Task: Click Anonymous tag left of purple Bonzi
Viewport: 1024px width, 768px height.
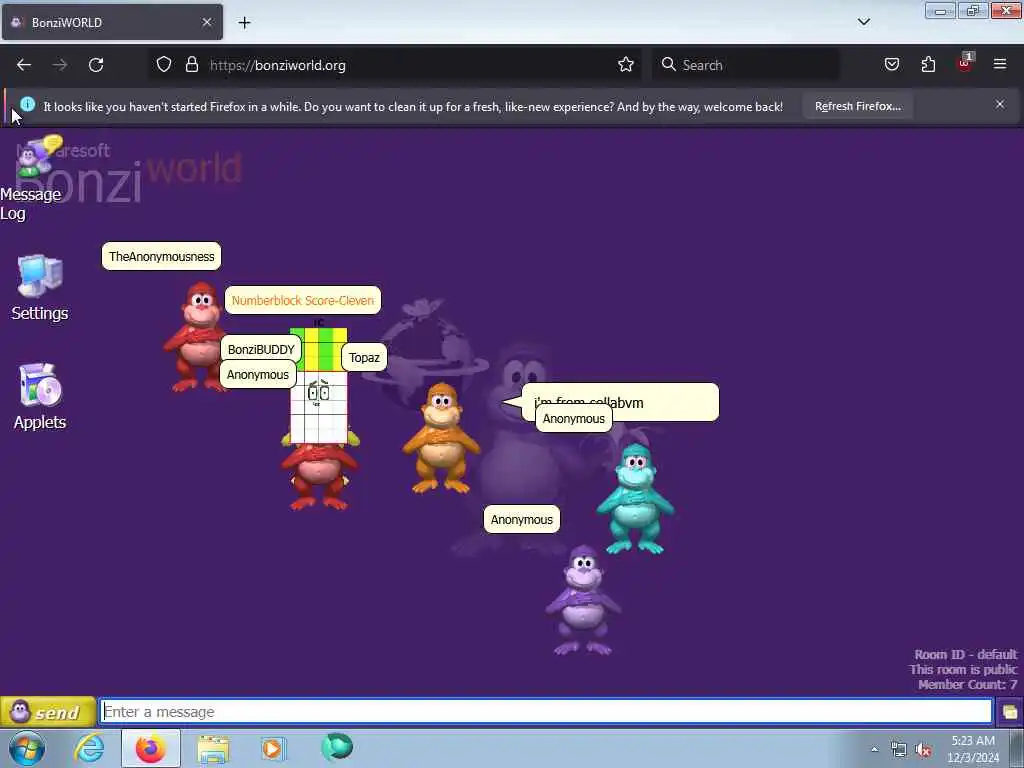Action: [522, 519]
